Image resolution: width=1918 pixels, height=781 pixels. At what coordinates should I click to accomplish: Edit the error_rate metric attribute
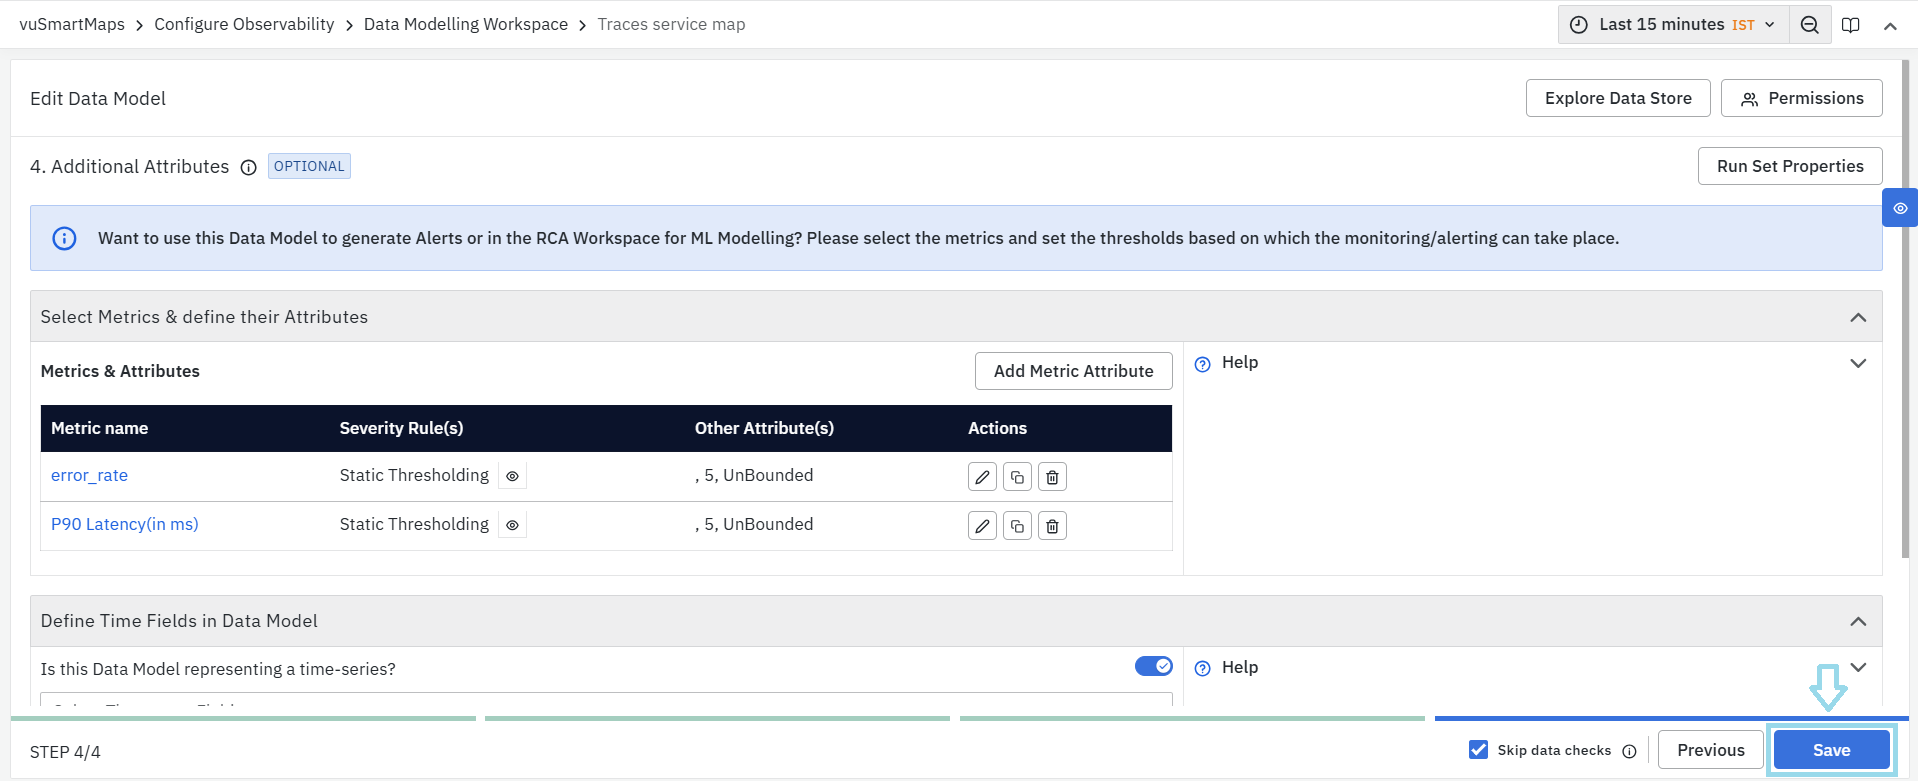982,477
